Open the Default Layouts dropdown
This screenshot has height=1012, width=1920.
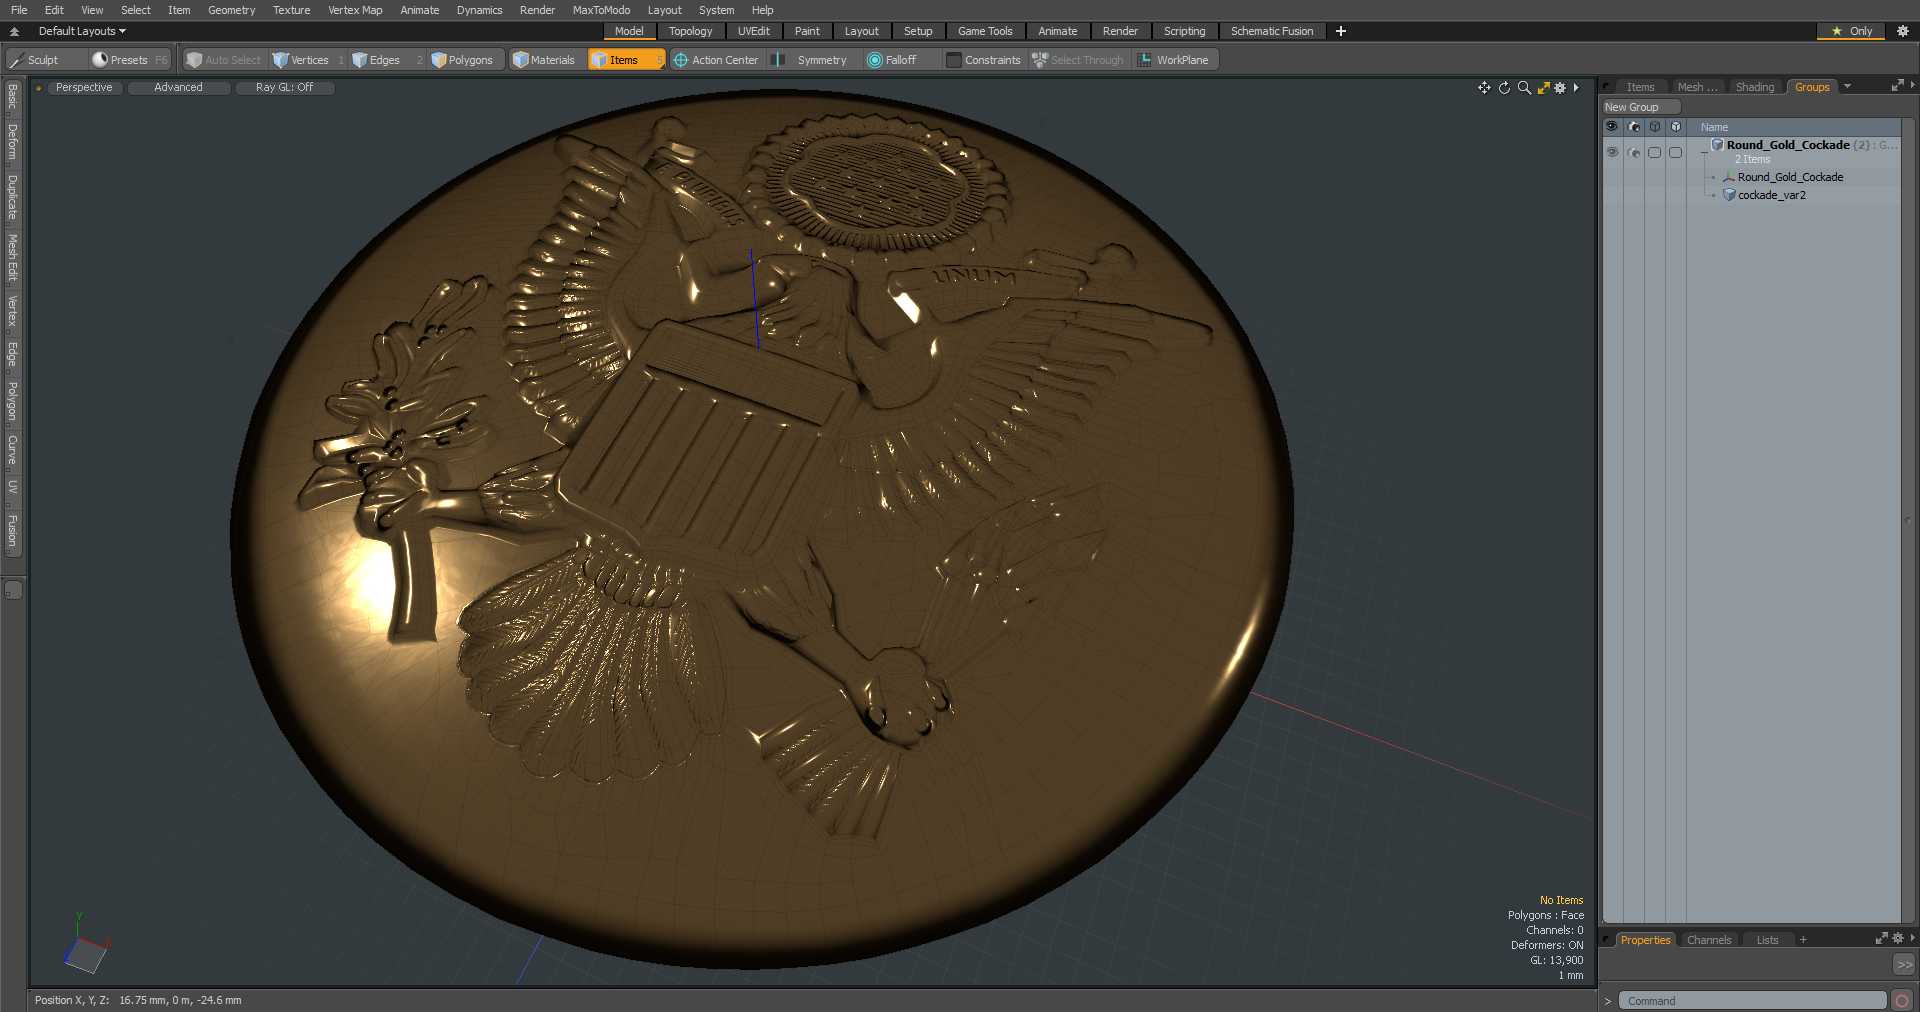click(82, 31)
